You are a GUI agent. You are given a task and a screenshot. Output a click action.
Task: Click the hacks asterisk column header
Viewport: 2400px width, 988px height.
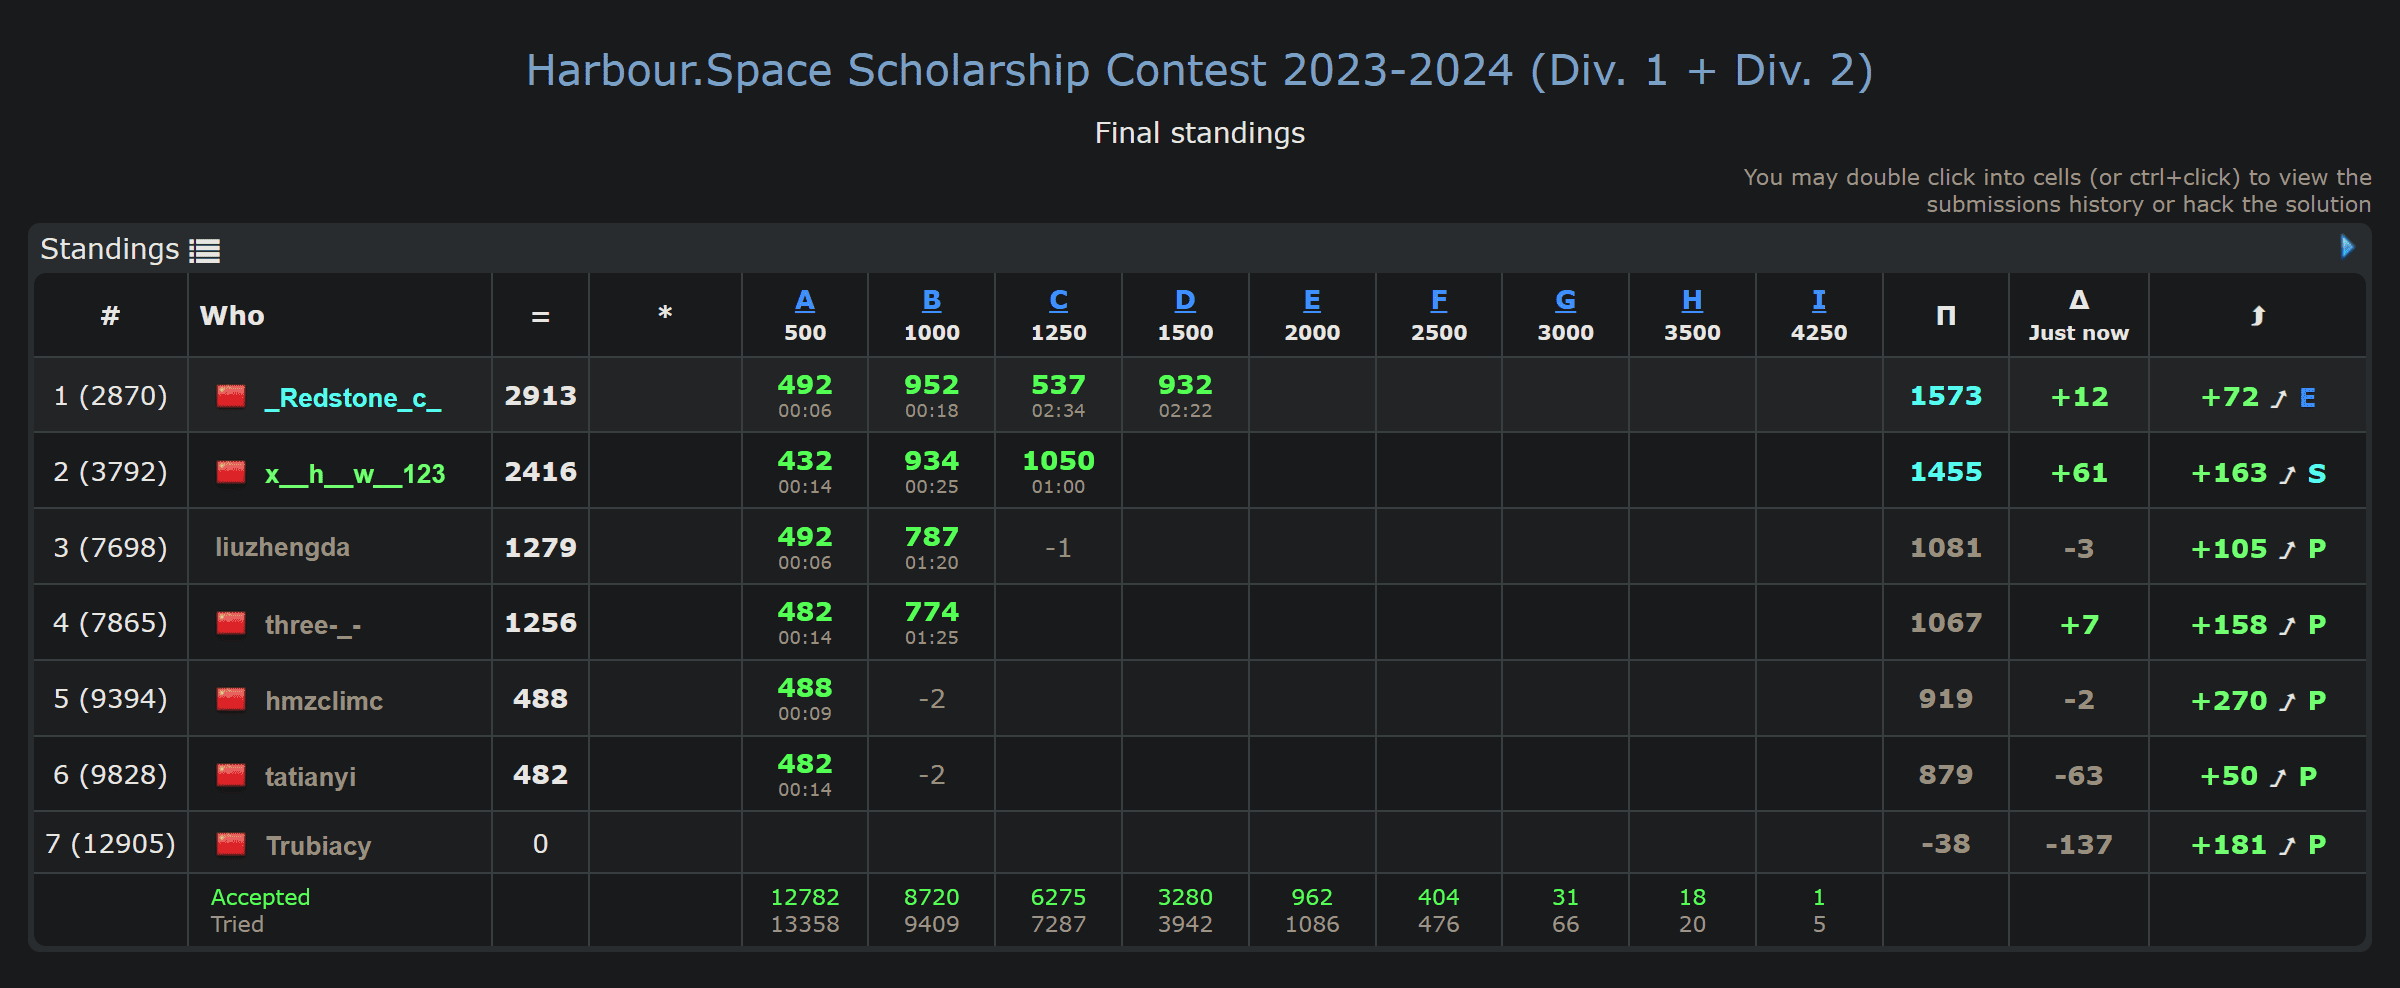tap(665, 315)
